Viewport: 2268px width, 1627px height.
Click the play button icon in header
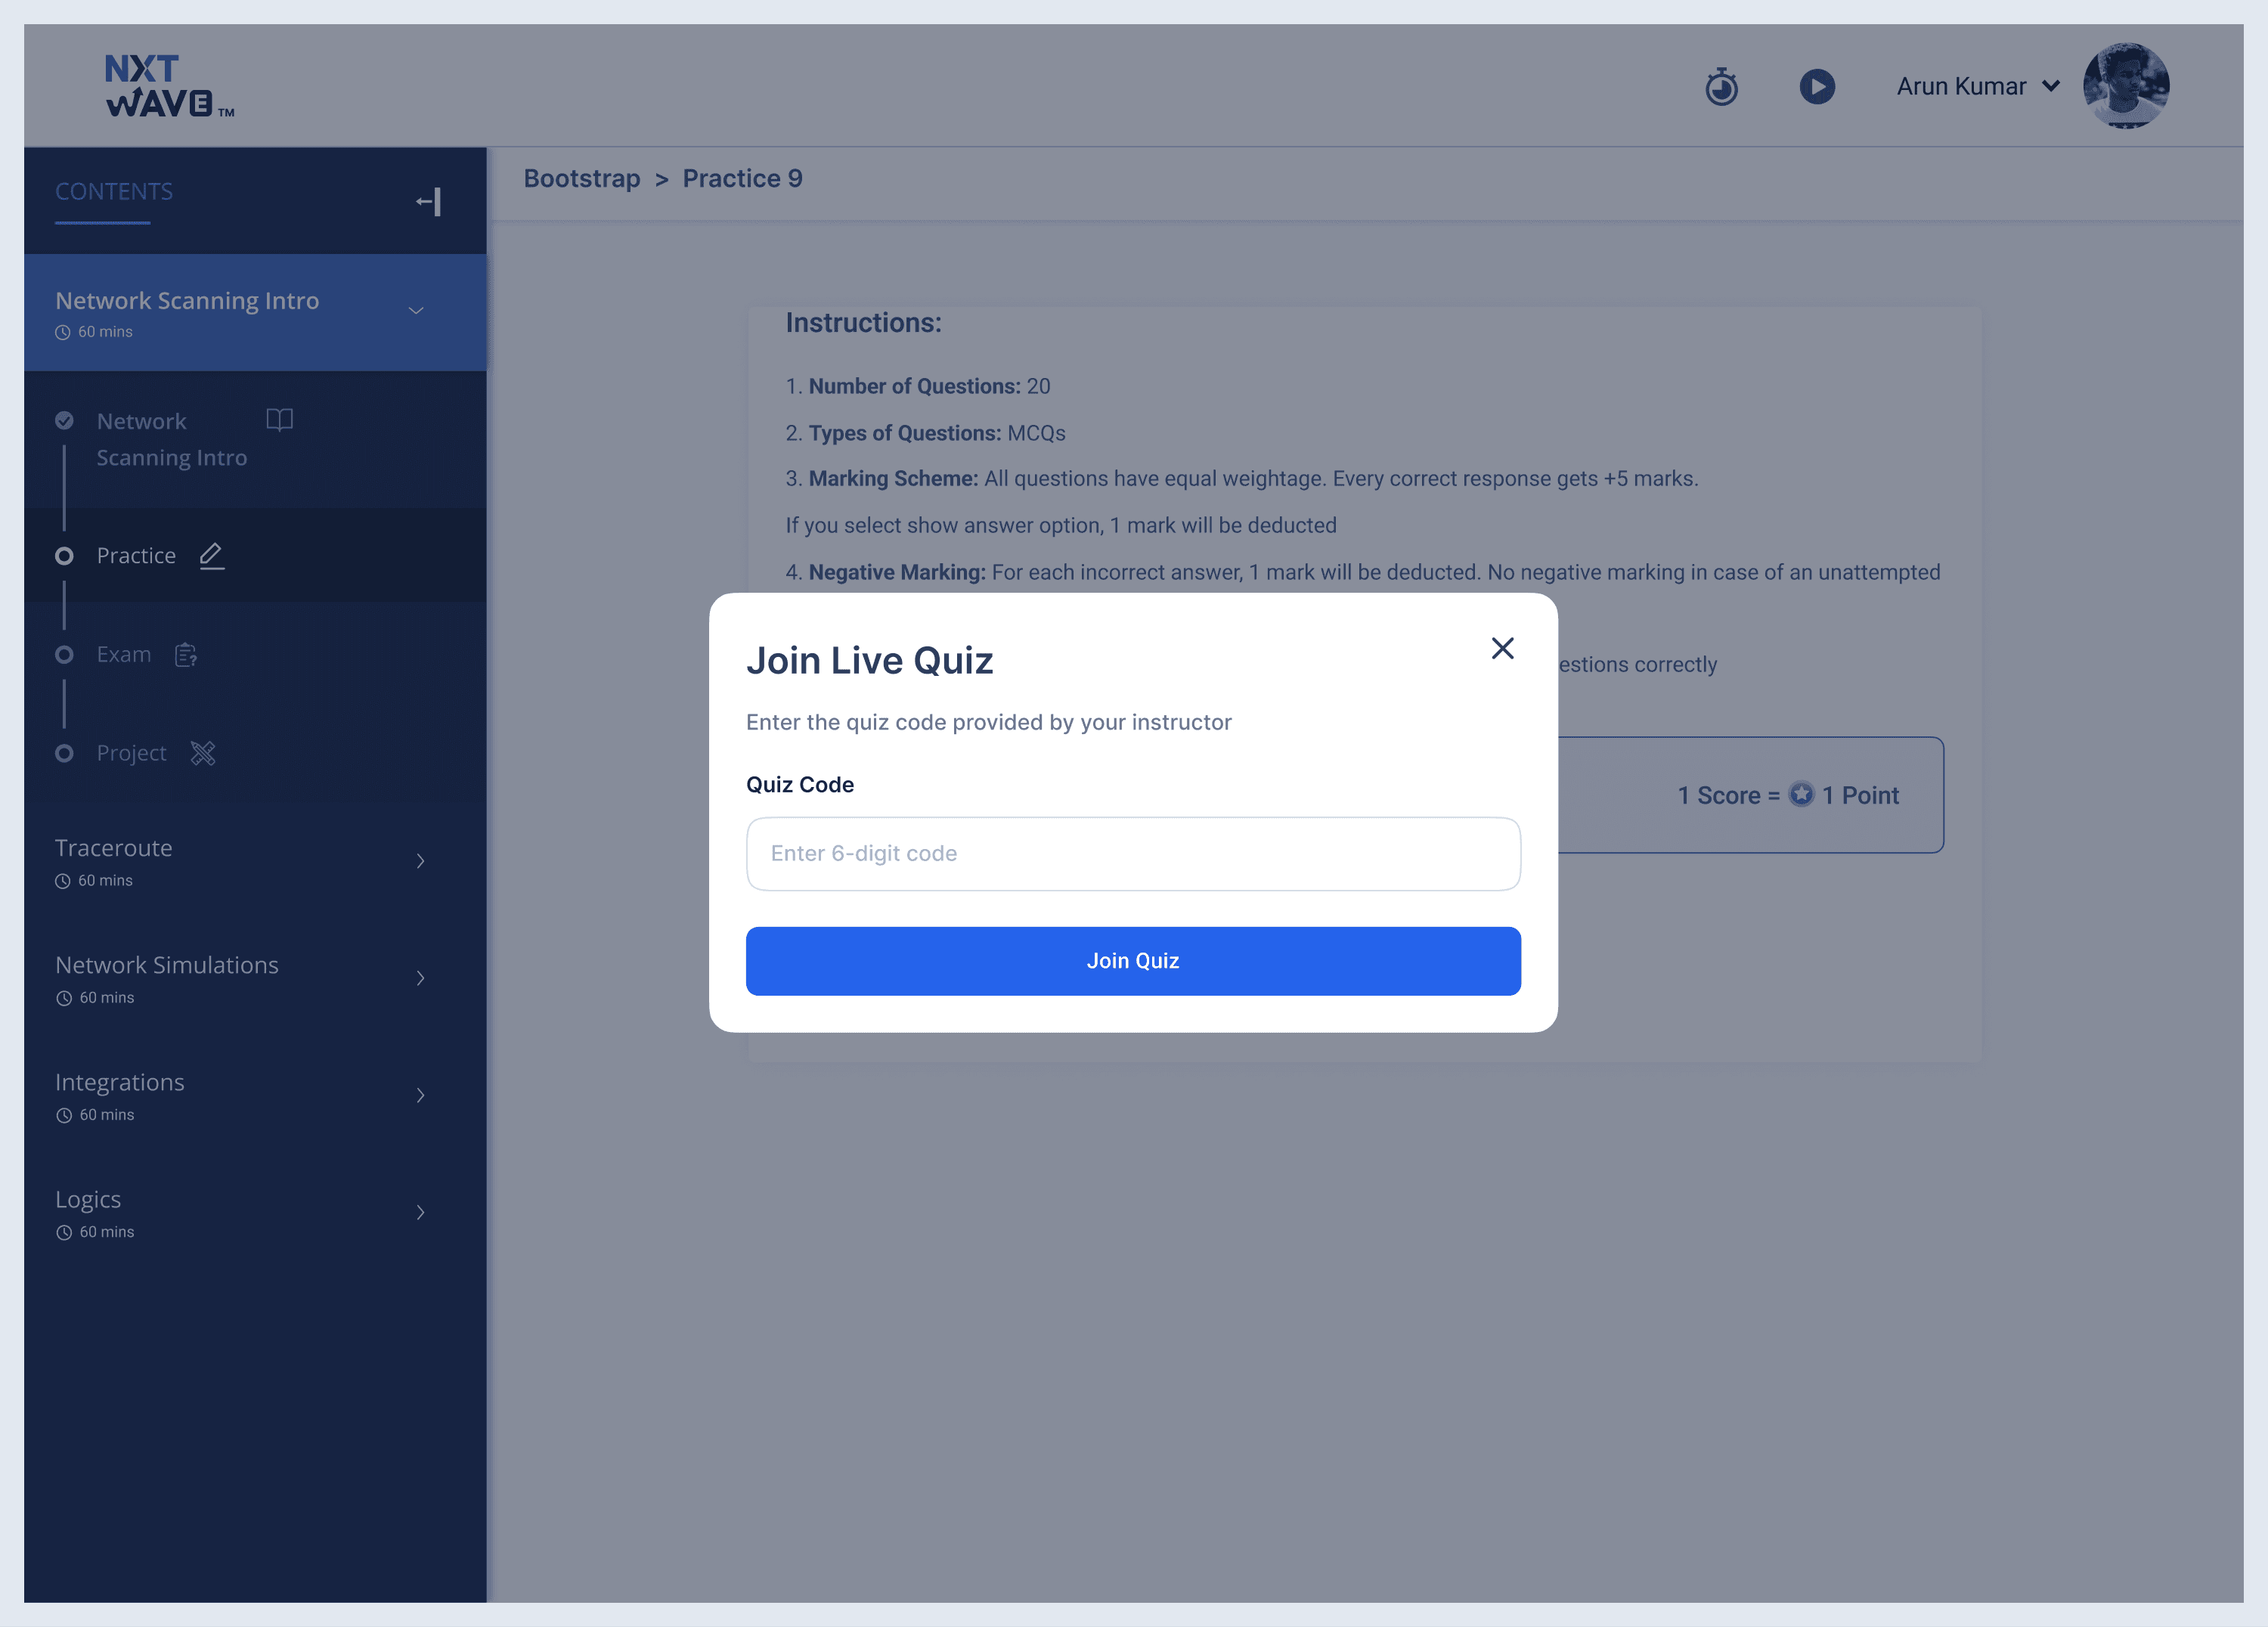point(1817,87)
